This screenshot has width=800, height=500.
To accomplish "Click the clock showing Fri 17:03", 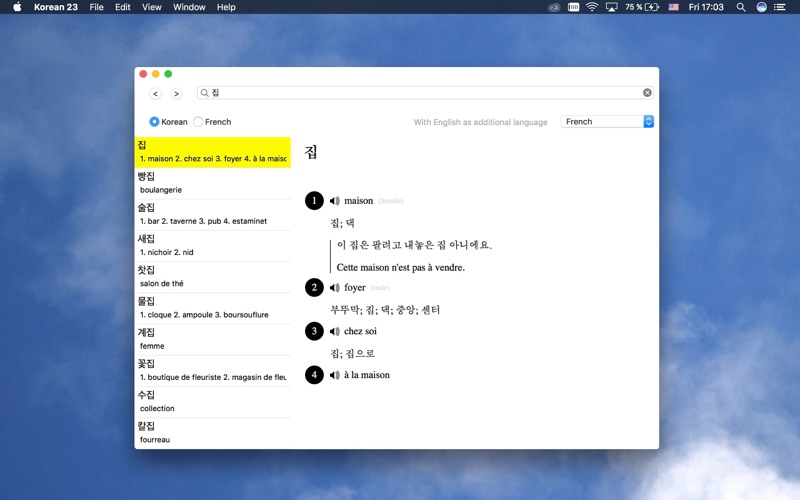I will 706,7.
